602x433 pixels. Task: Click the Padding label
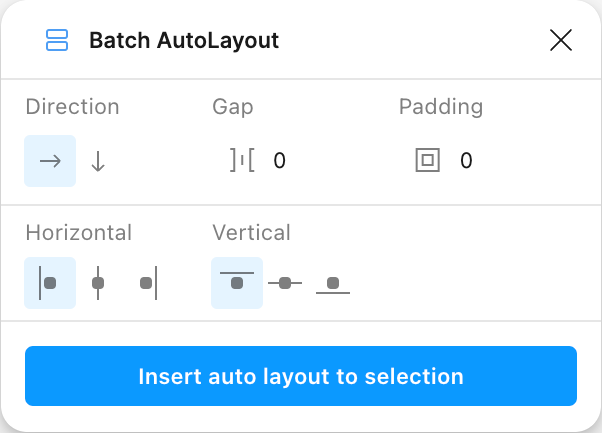click(x=441, y=107)
